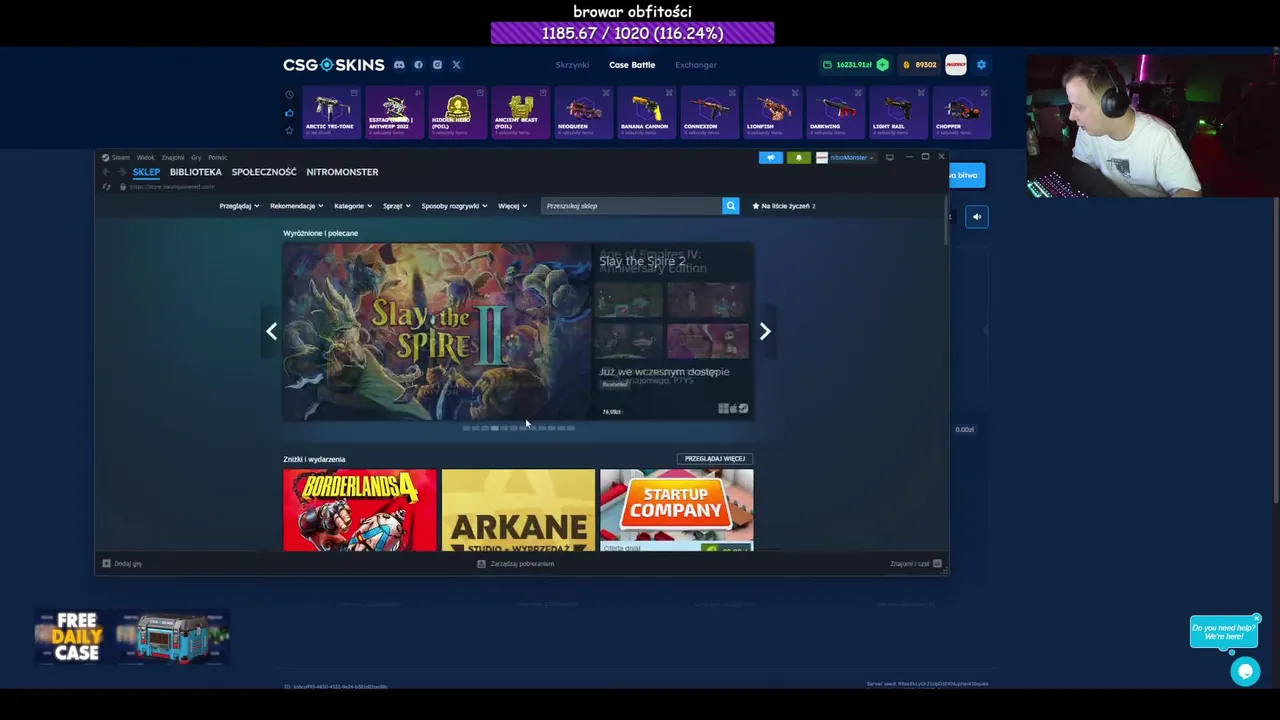Click the ARCTIC TRI-TONE drop card
The height and width of the screenshot is (720, 1280).
[330, 112]
